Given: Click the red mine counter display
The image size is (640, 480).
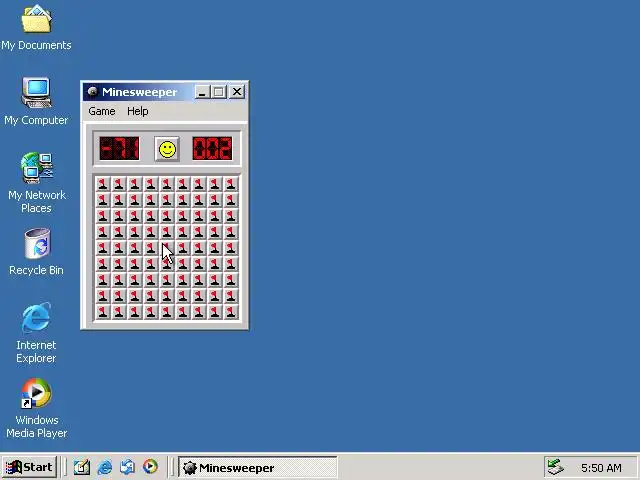Looking at the screenshot, I should pyautogui.click(x=120, y=149).
